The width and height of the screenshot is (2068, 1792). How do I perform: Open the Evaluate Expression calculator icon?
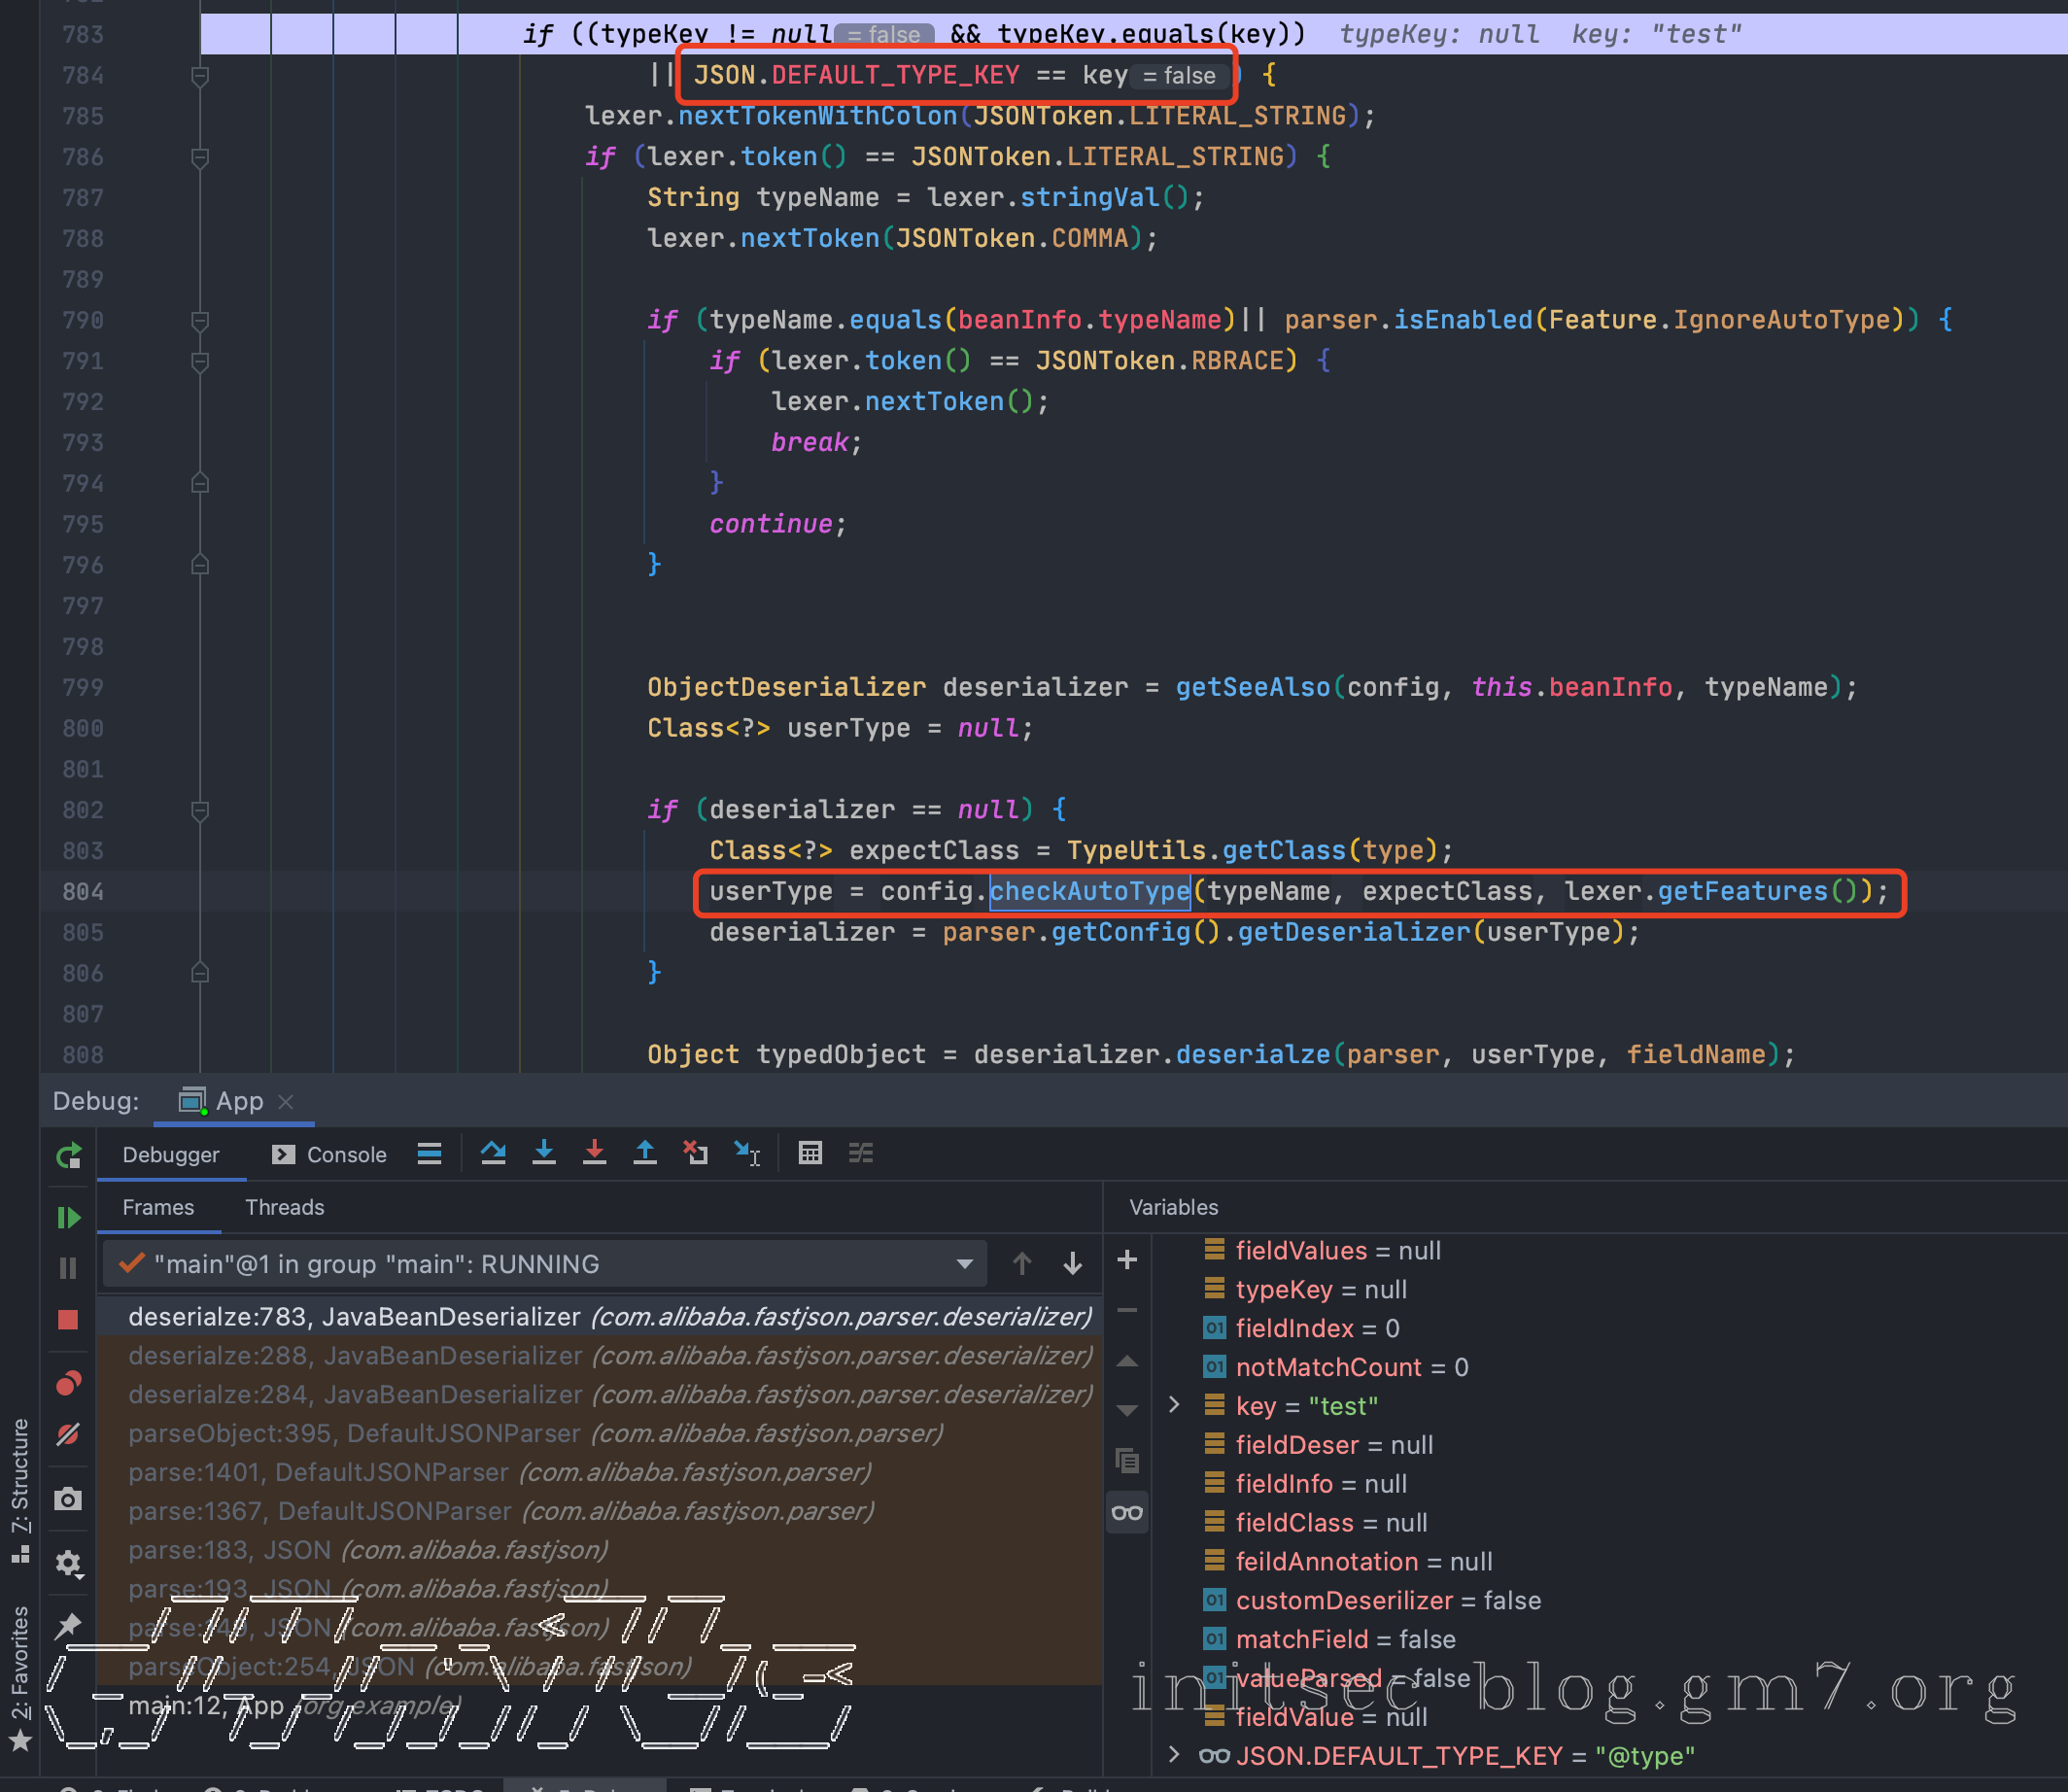[810, 1153]
